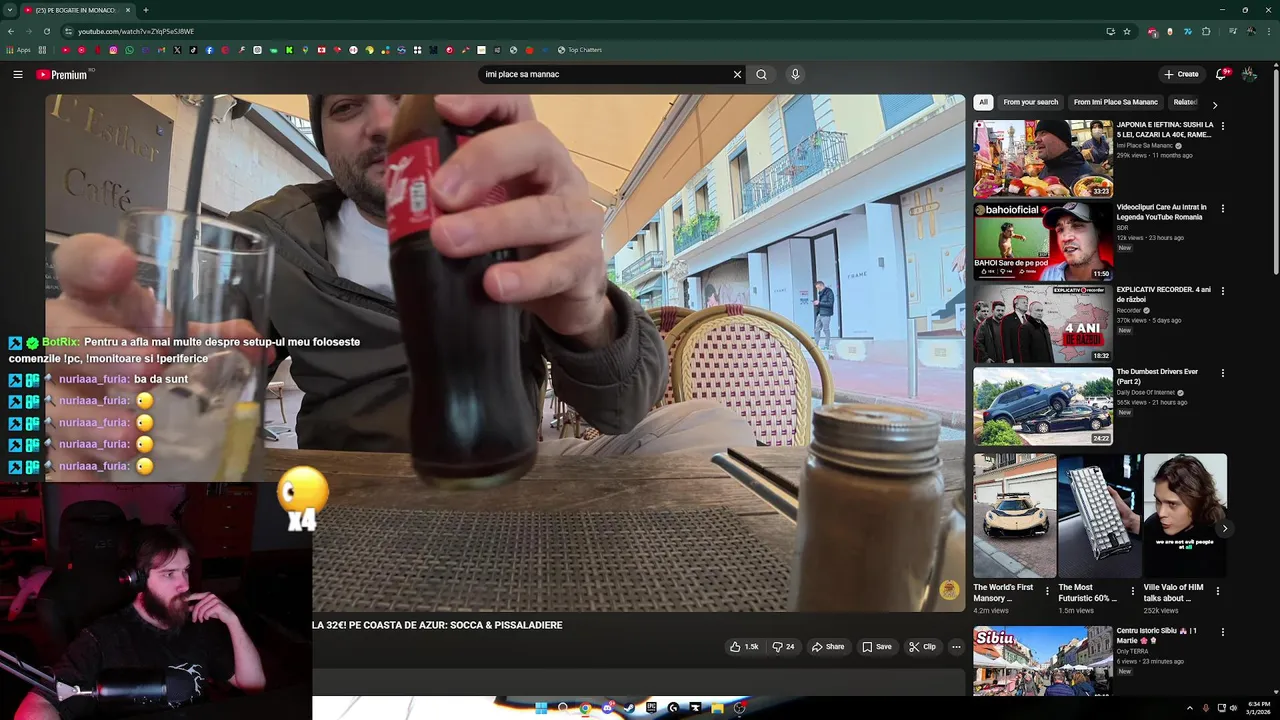1280x720 pixels.
Task: Open the 'Imi Place Sa Mananc' channel link
Action: click(x=1145, y=146)
